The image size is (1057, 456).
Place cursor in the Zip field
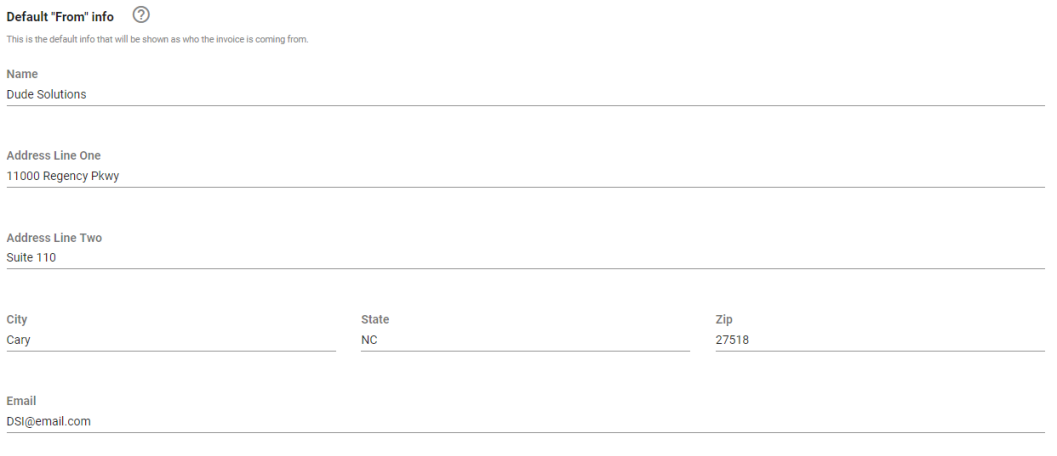880,341
